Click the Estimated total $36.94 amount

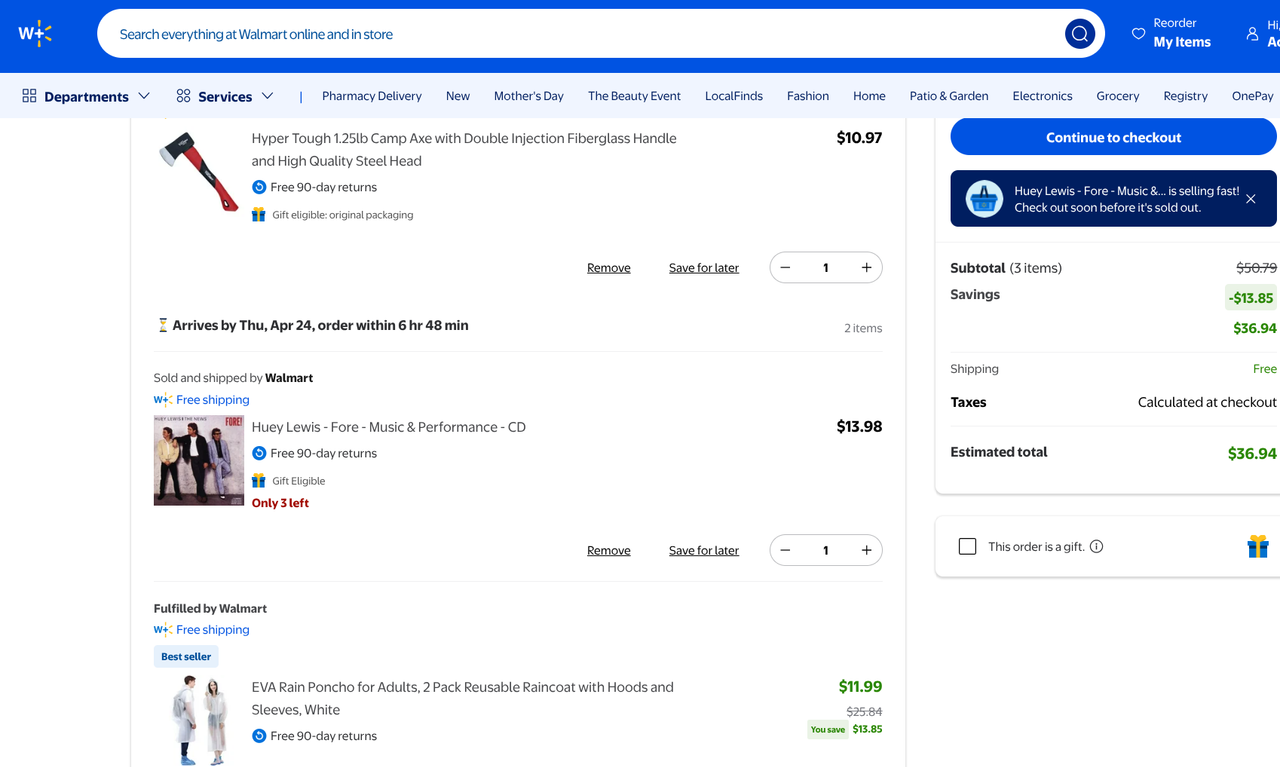coord(1252,453)
